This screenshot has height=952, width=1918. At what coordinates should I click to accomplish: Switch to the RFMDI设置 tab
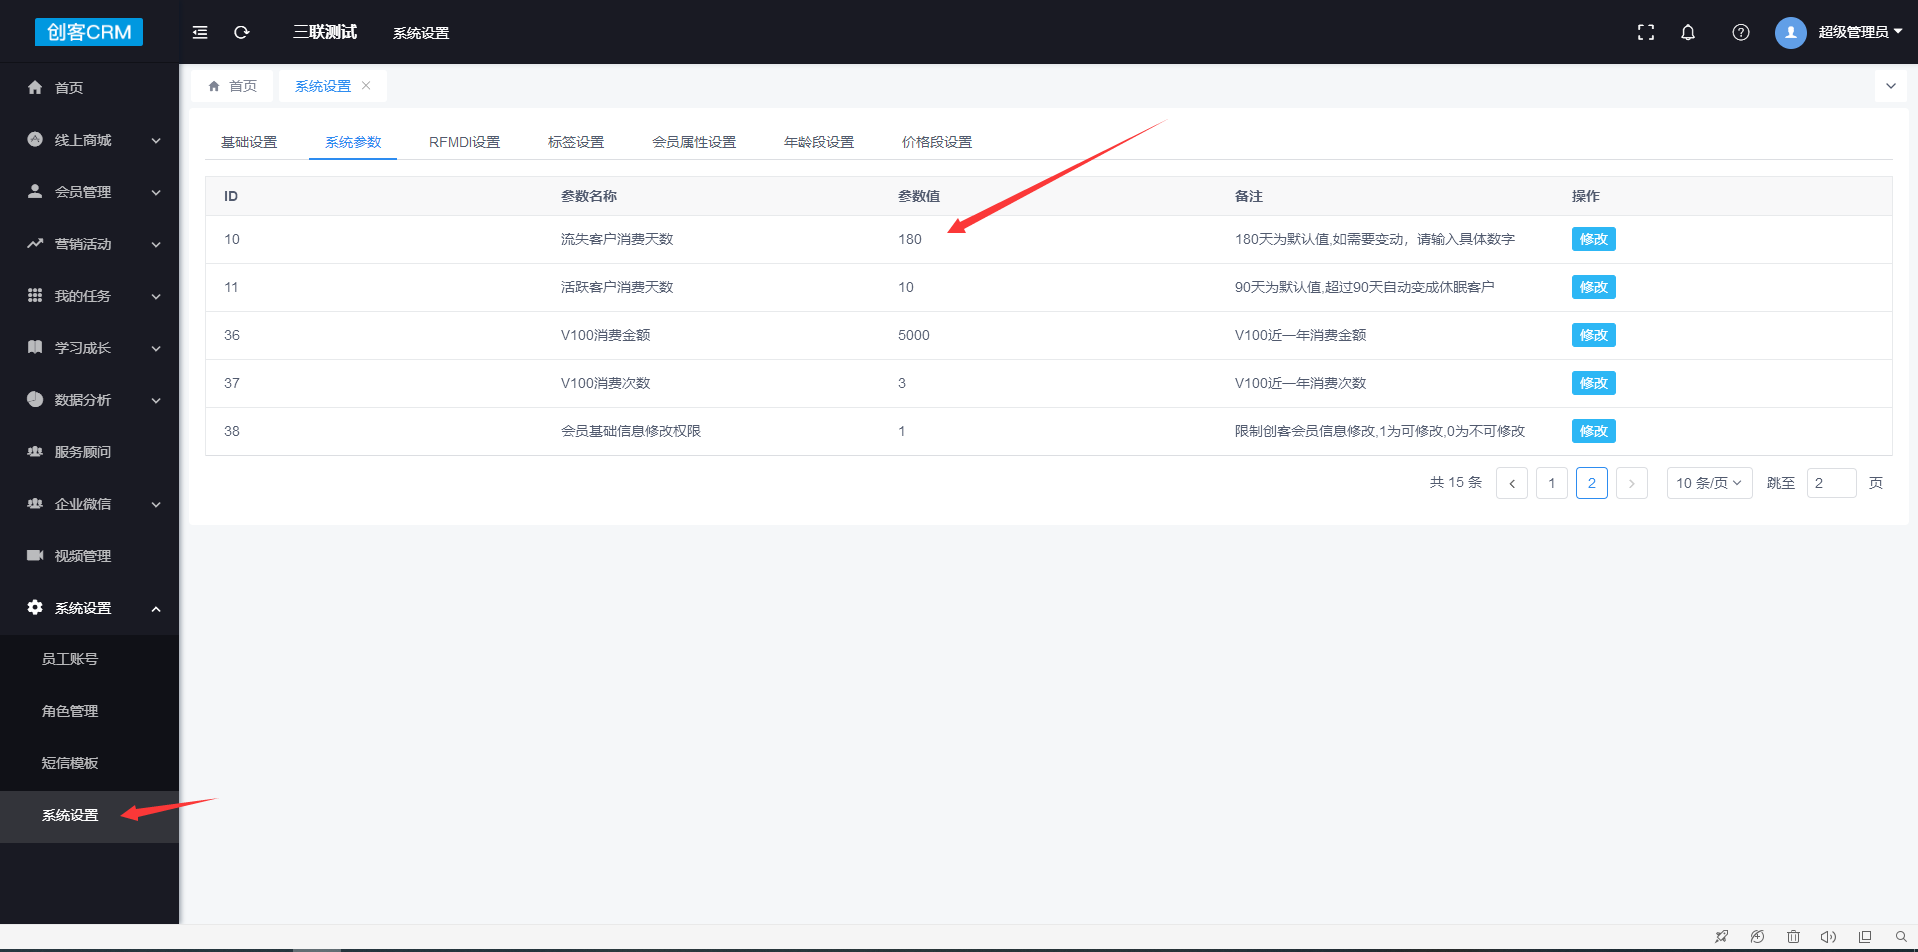pos(464,142)
